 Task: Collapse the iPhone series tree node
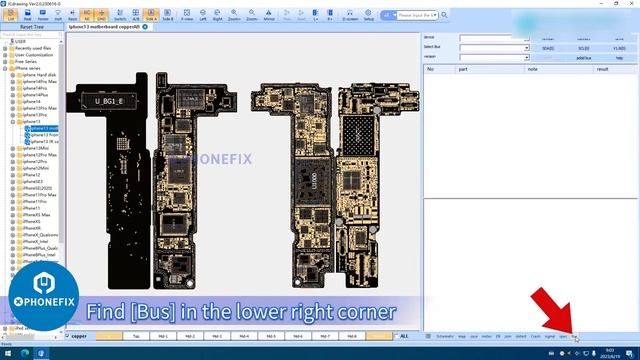(x=5, y=68)
